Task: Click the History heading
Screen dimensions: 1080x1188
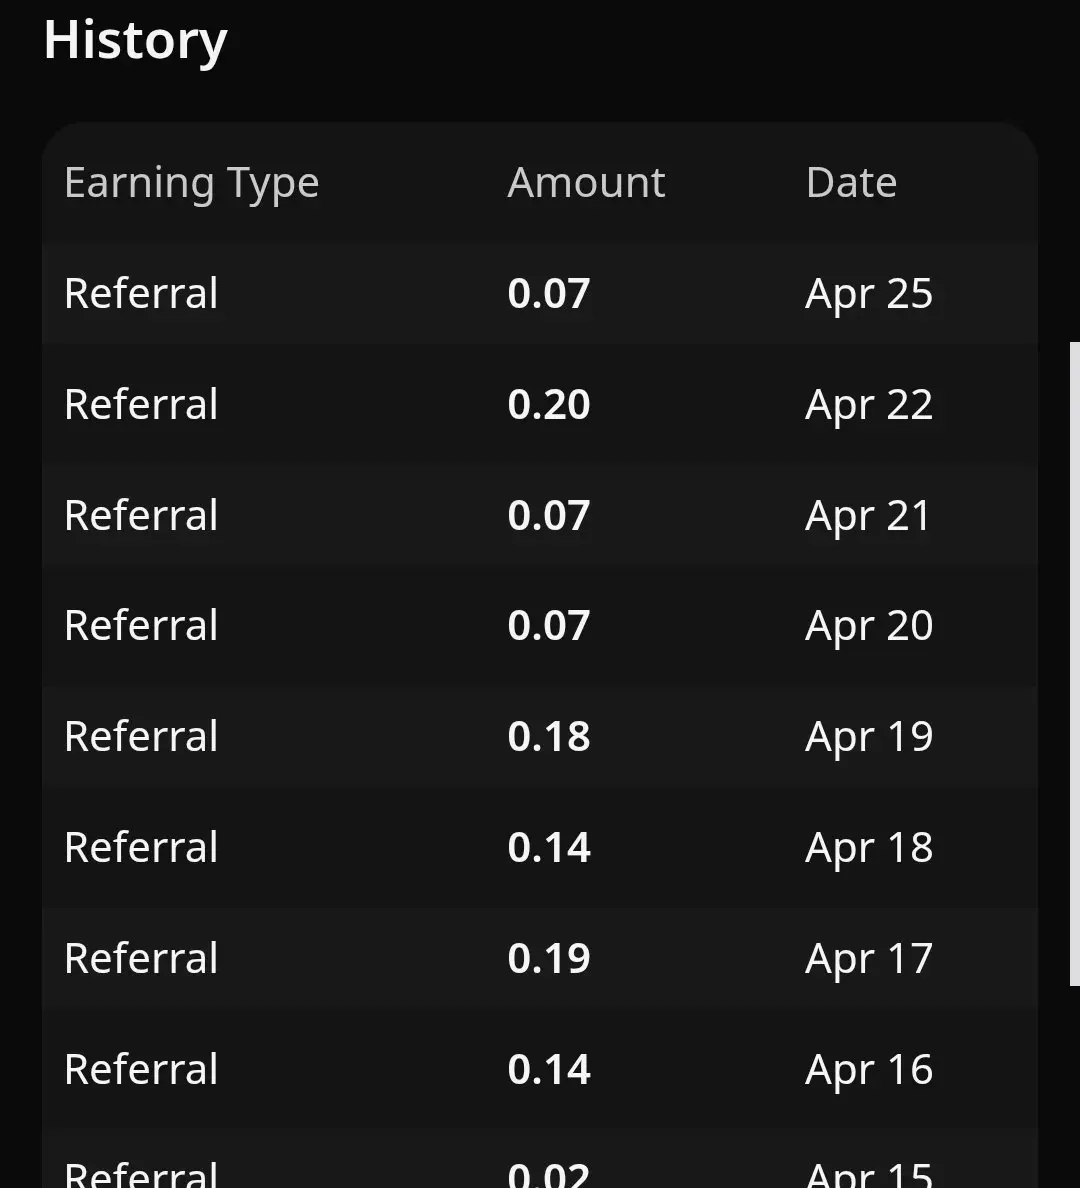Action: pyautogui.click(x=135, y=42)
